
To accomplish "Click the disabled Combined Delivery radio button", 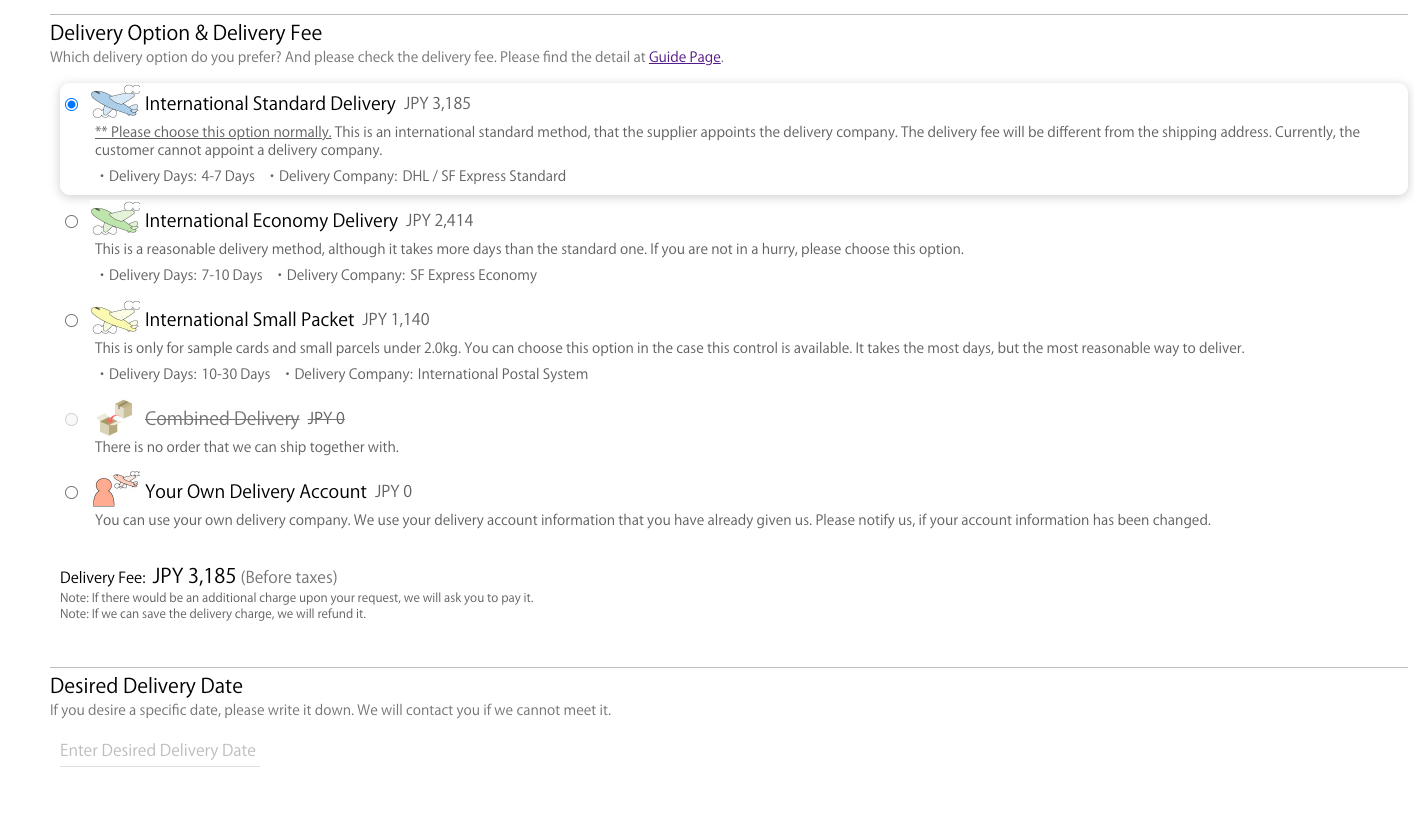I will coord(71,419).
